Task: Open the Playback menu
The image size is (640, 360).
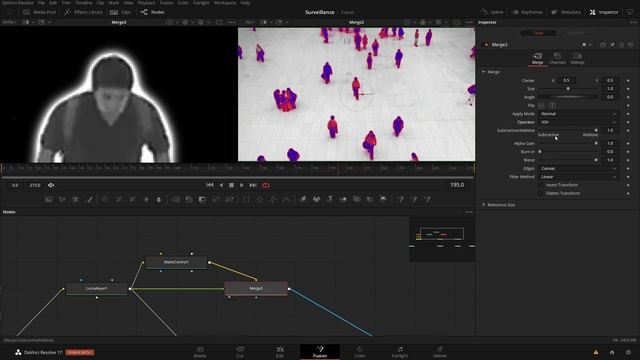Action: [146, 3]
